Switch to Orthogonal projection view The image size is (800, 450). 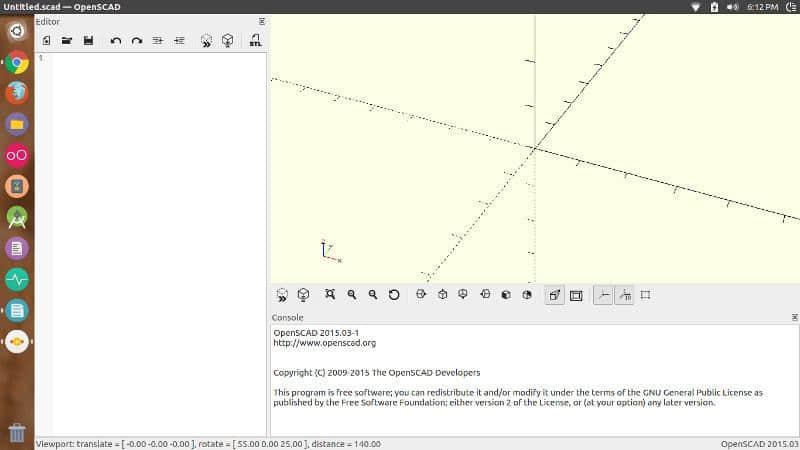coord(576,295)
